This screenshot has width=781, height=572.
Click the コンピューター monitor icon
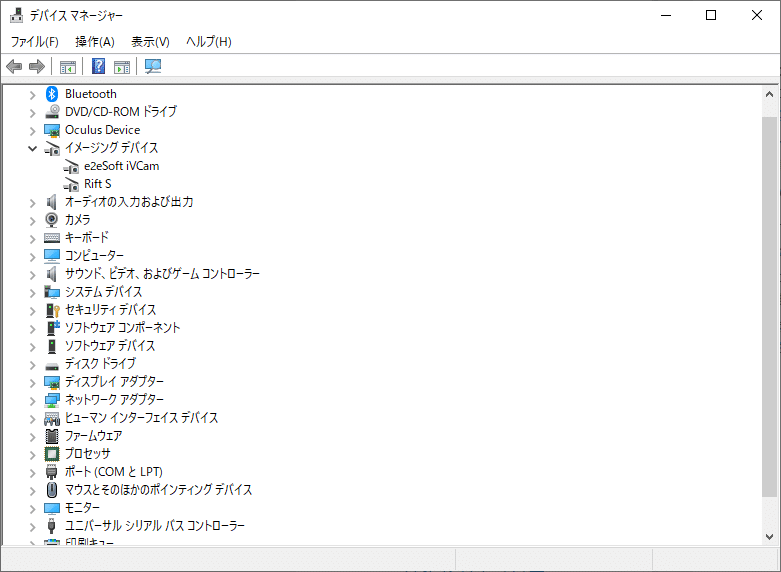pyautogui.click(x=52, y=256)
